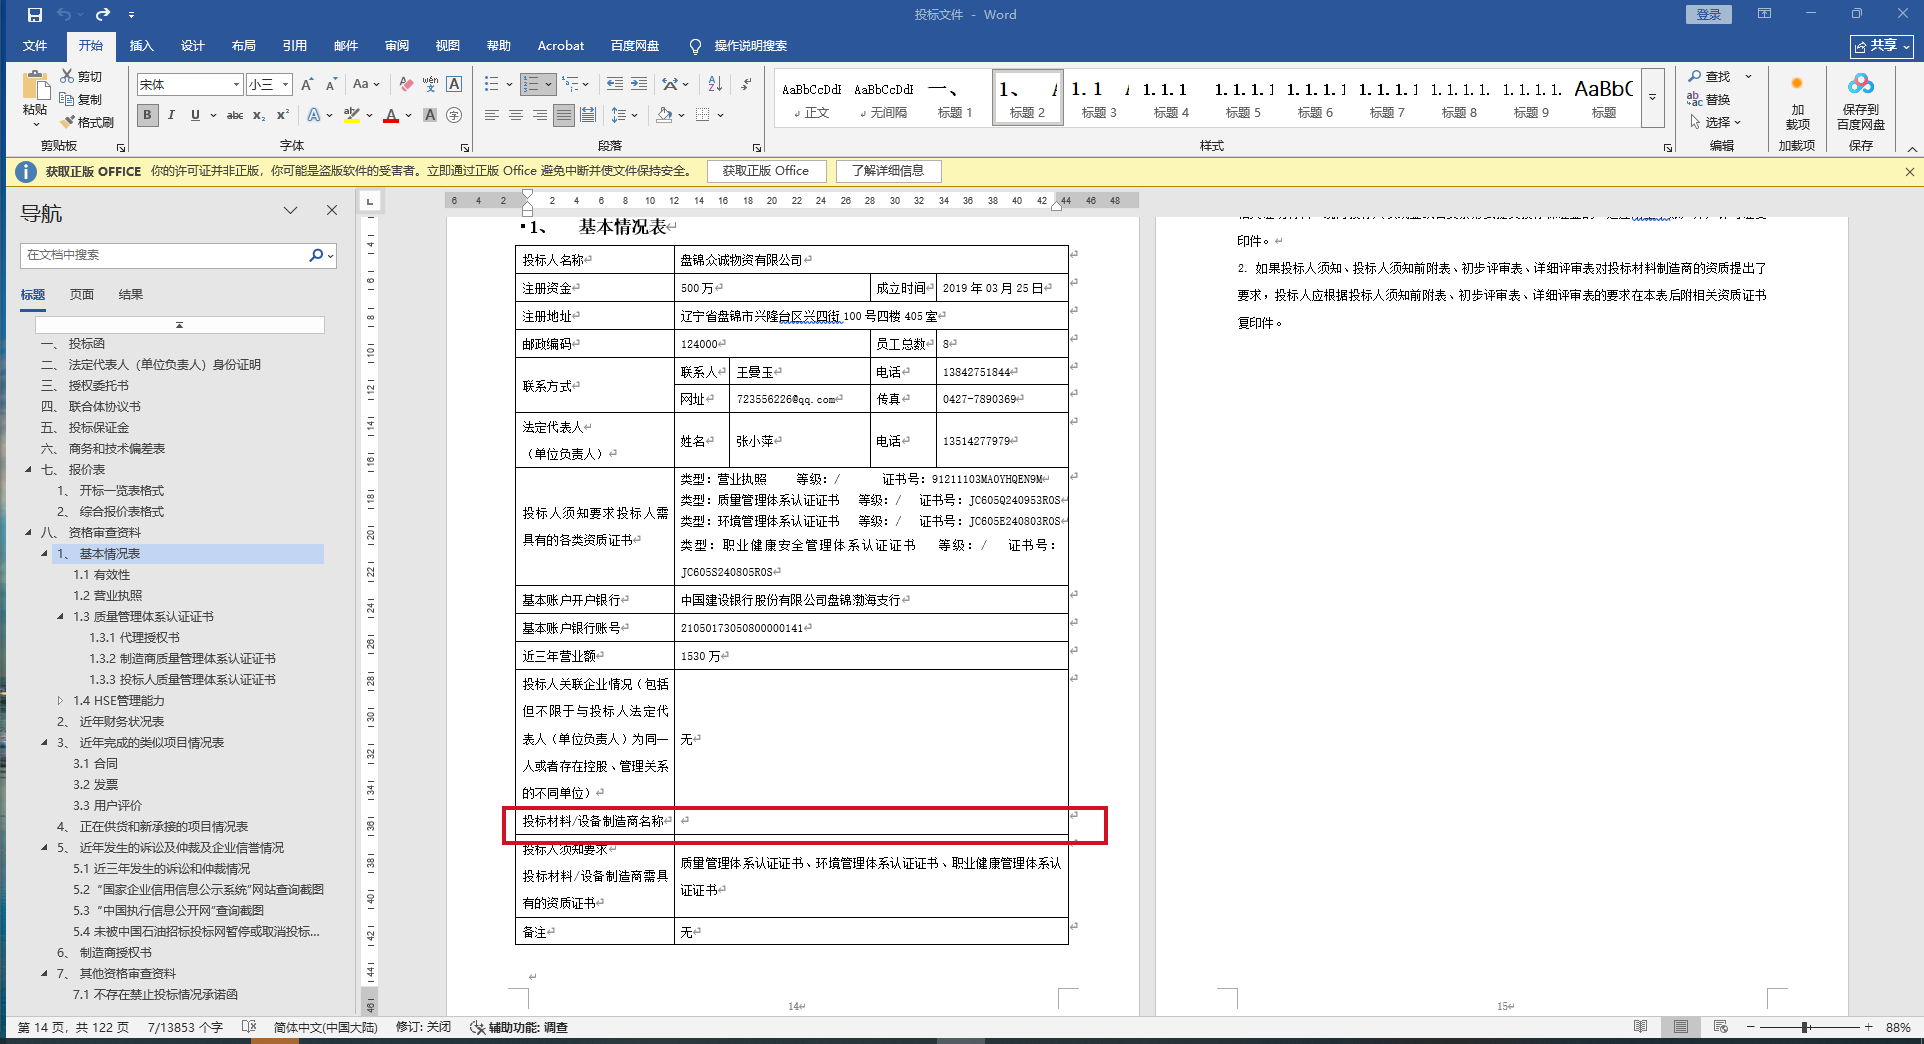This screenshot has height=1044, width=1924.
Task: Open the 百度网盘 ribbon tab
Action: coord(635,46)
